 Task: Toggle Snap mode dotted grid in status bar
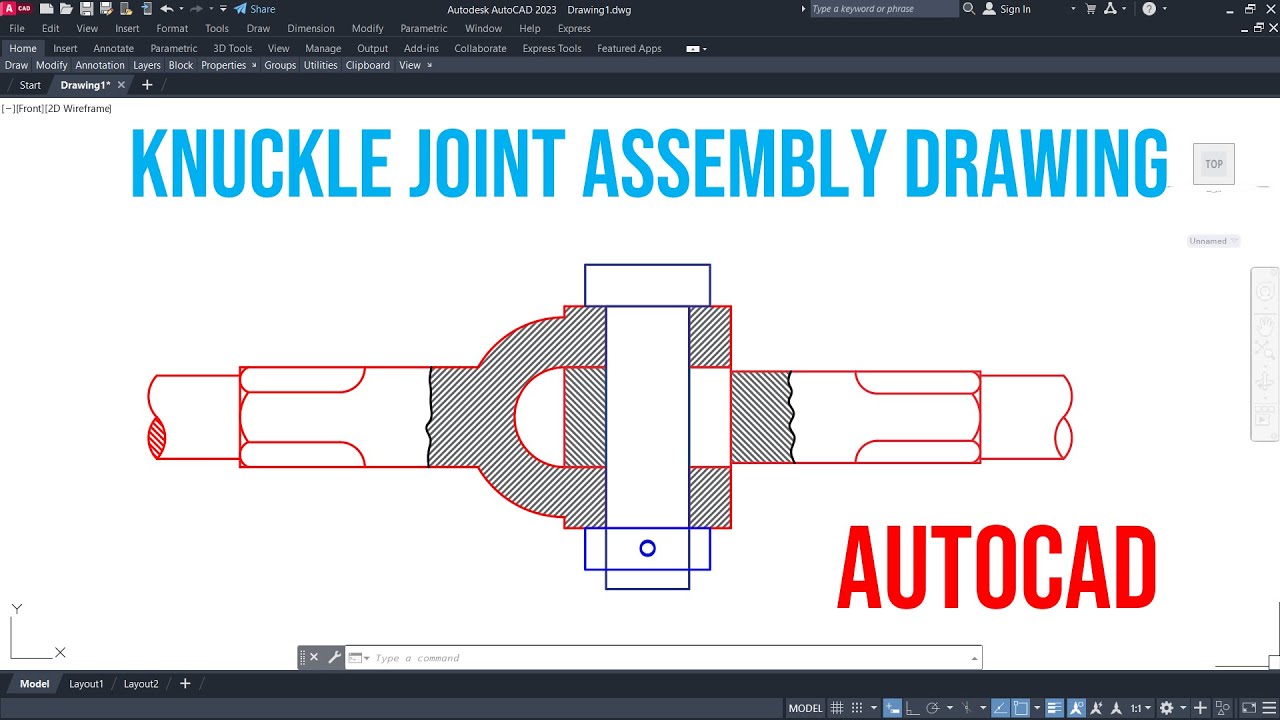(x=857, y=708)
